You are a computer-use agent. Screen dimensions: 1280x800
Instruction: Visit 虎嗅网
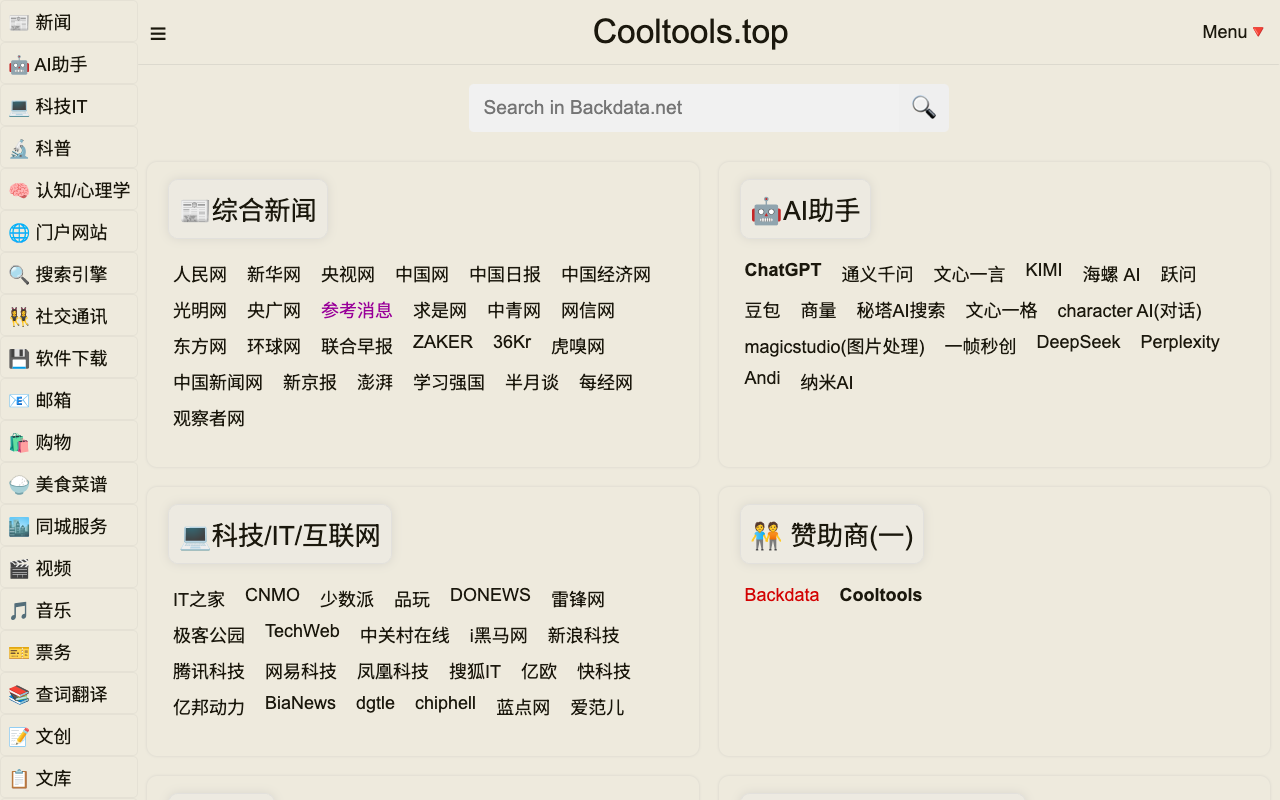coord(578,346)
